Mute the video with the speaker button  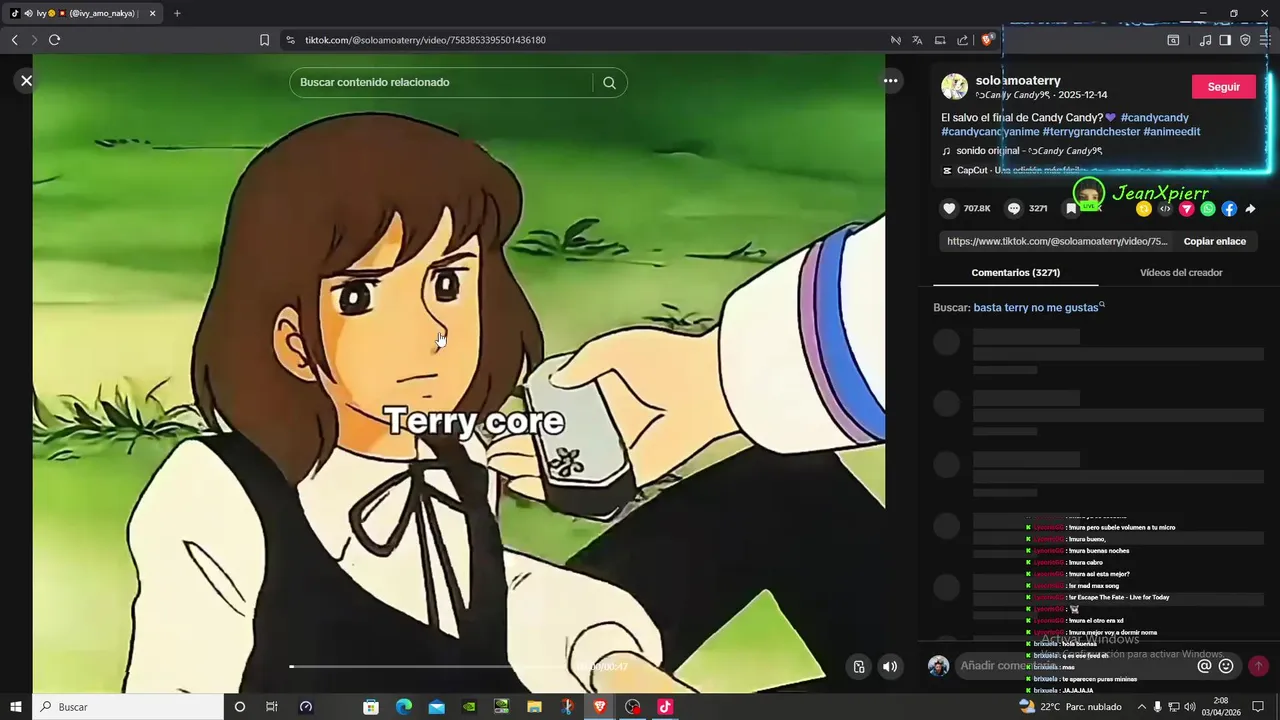coord(889,666)
